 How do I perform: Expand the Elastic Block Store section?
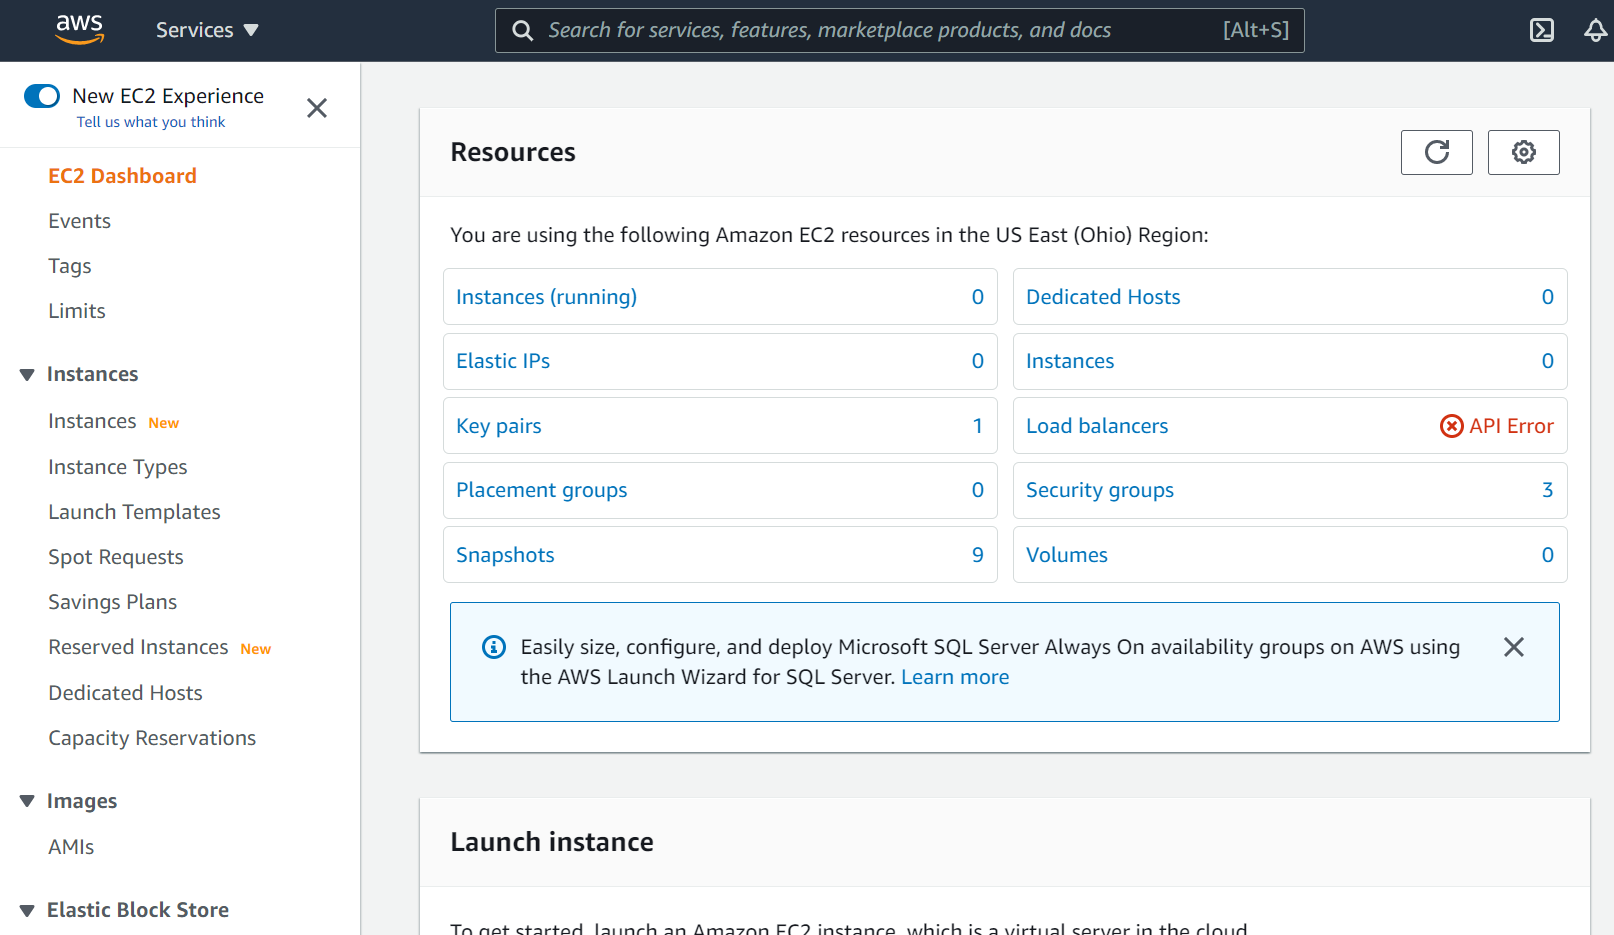click(26, 909)
